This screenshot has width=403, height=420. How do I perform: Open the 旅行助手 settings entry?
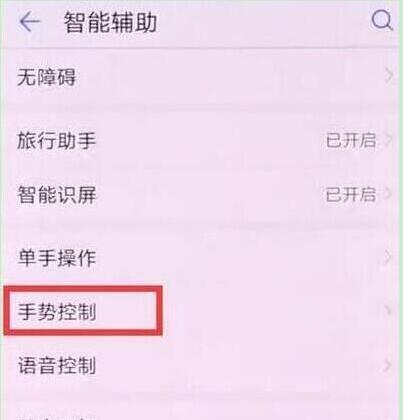click(201, 140)
